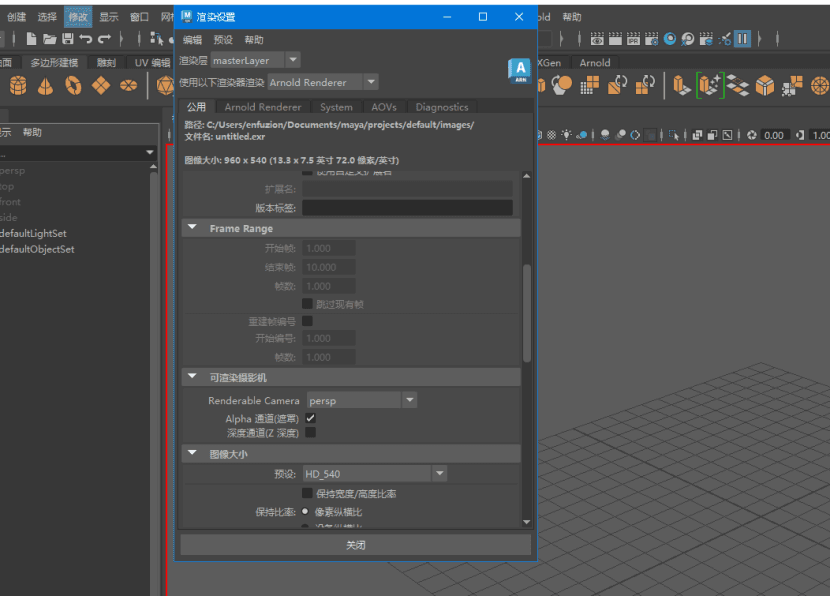Click the version label input field

[x=407, y=207]
